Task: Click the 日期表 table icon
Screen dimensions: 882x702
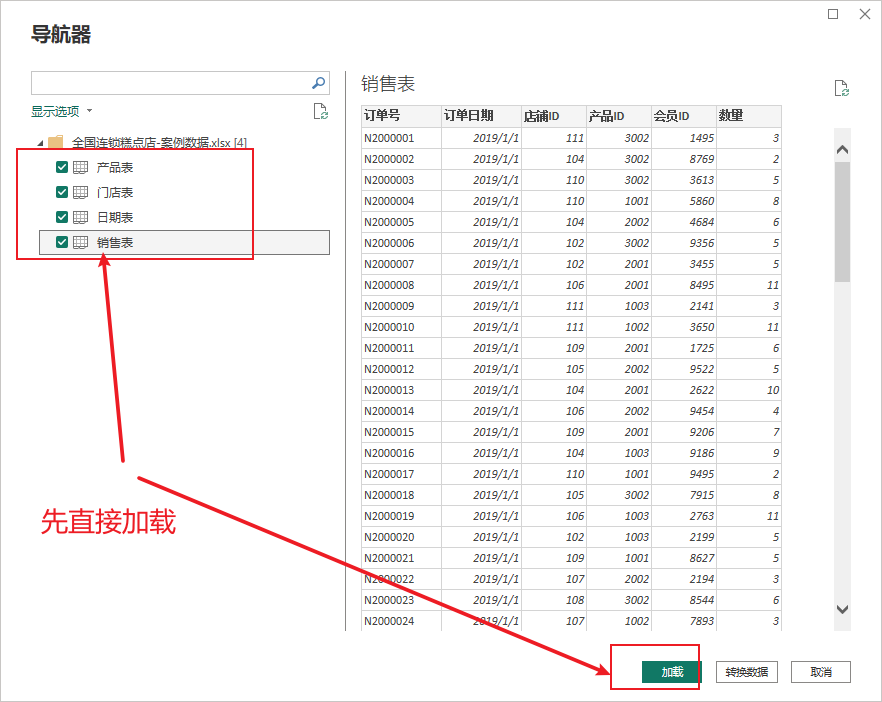Action: (80, 217)
